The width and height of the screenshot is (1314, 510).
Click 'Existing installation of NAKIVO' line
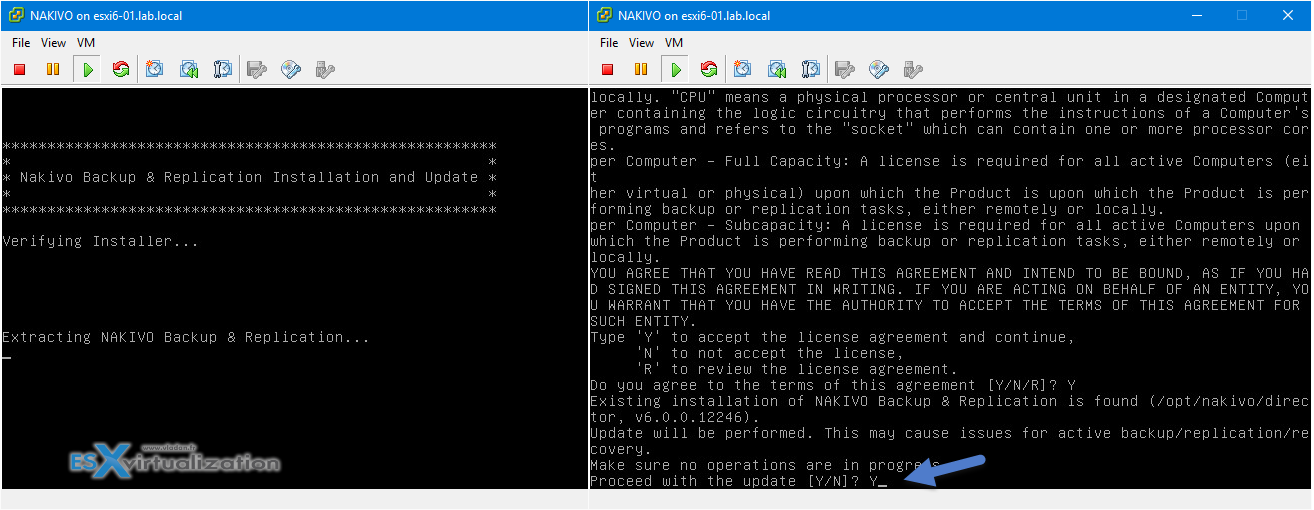pos(949,401)
